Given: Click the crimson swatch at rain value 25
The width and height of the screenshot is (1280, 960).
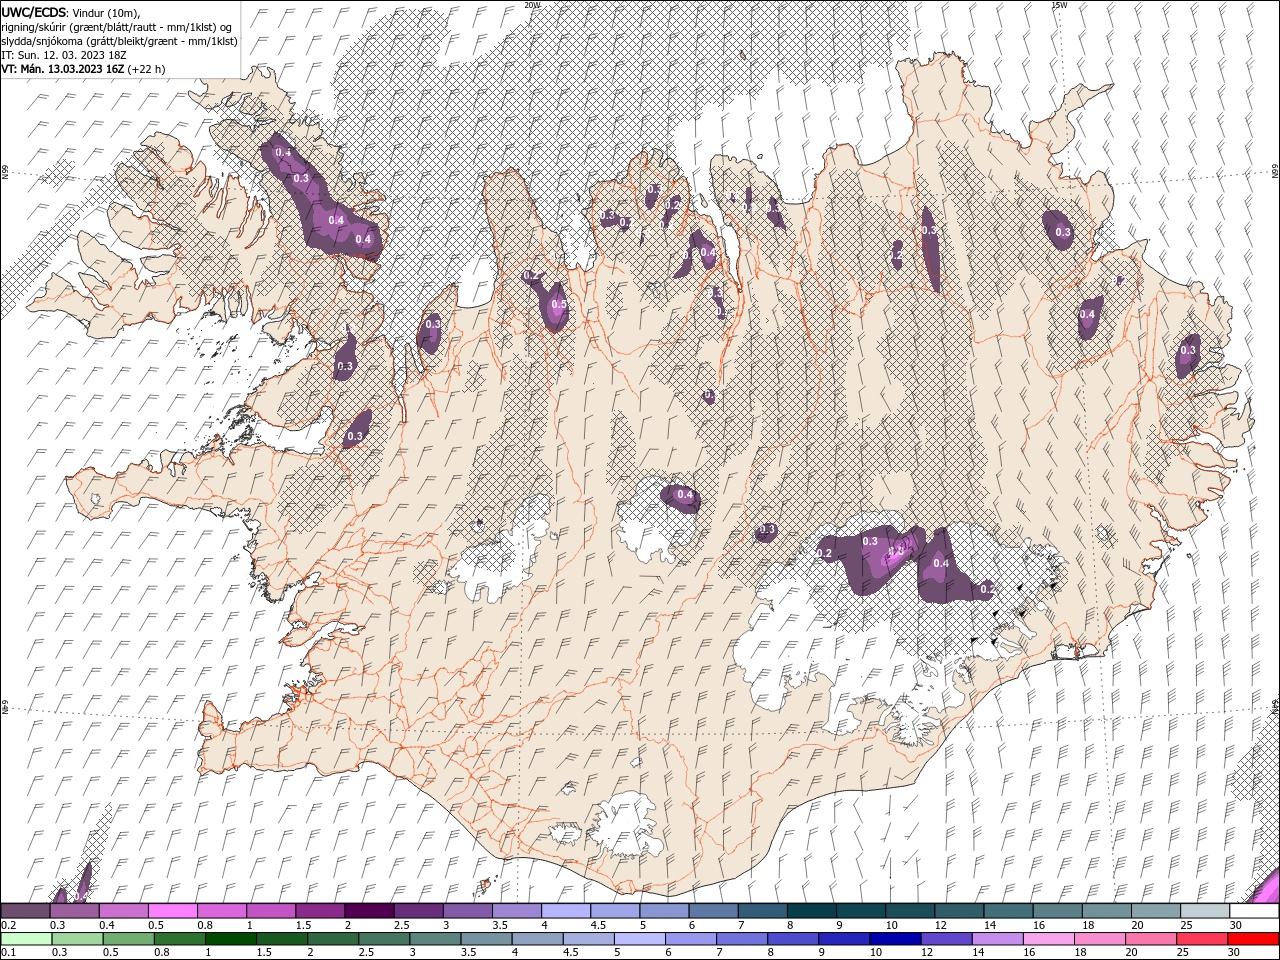Looking at the screenshot, I should point(1202,938).
